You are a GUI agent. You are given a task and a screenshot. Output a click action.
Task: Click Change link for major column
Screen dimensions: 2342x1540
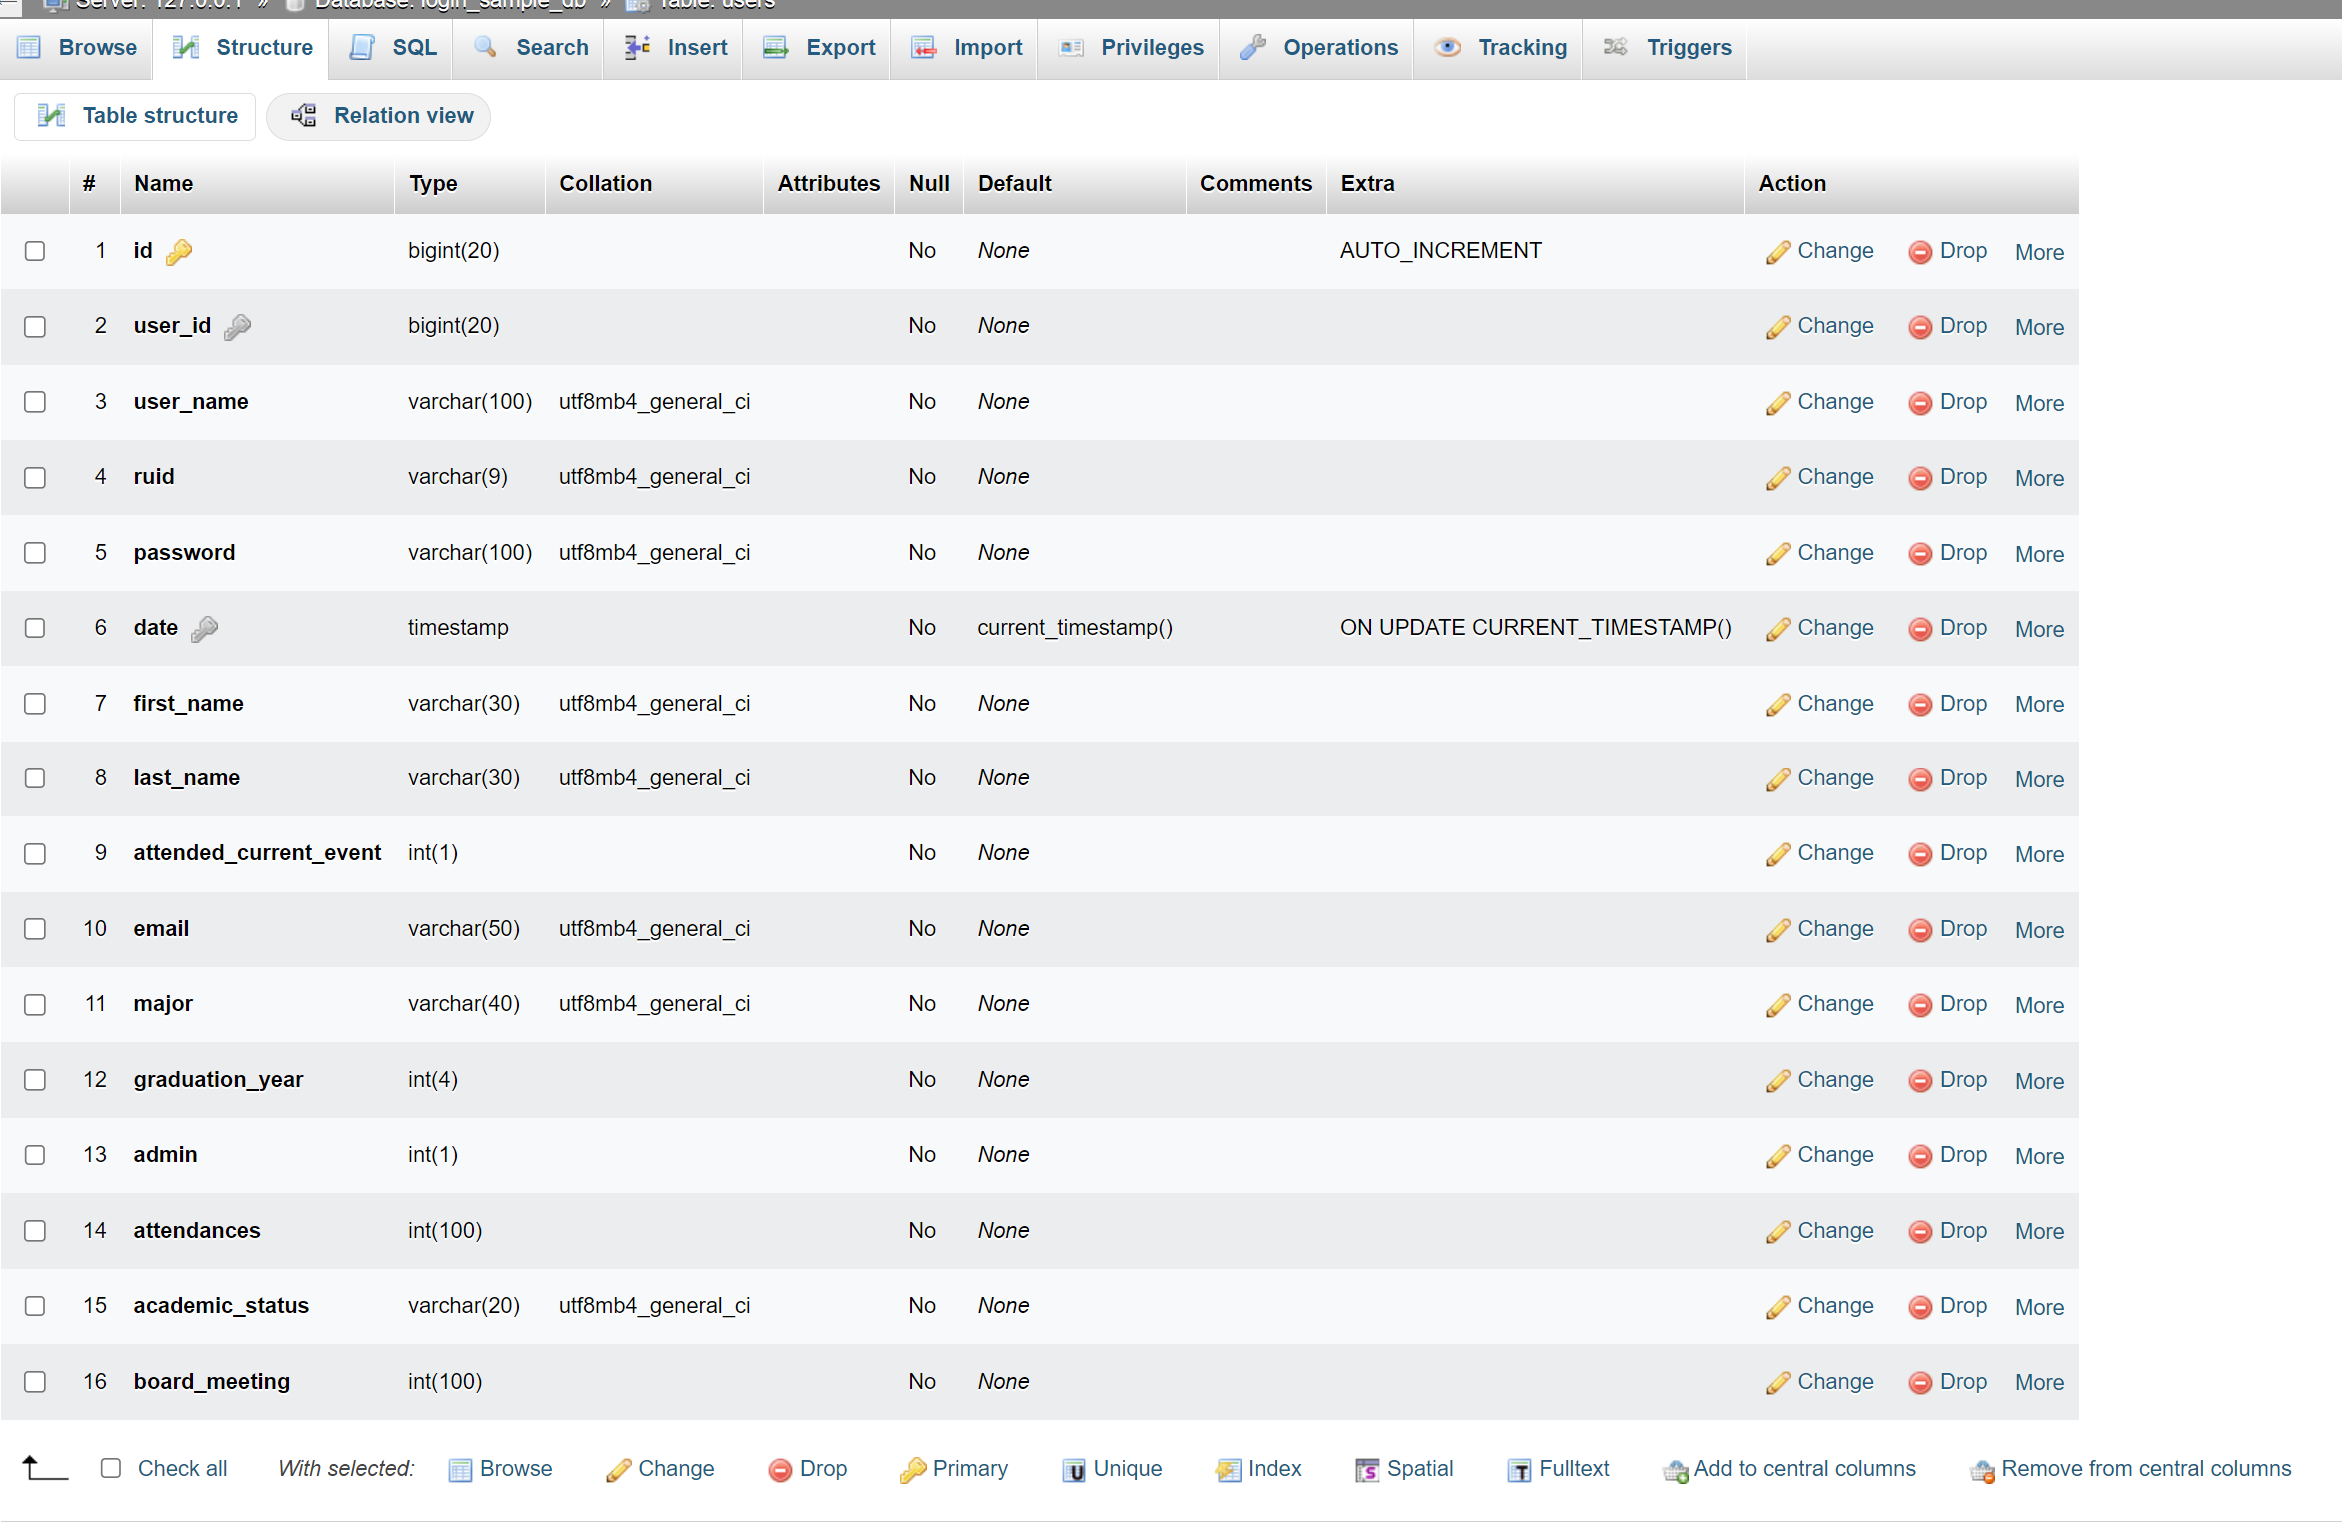pyautogui.click(x=1834, y=1003)
